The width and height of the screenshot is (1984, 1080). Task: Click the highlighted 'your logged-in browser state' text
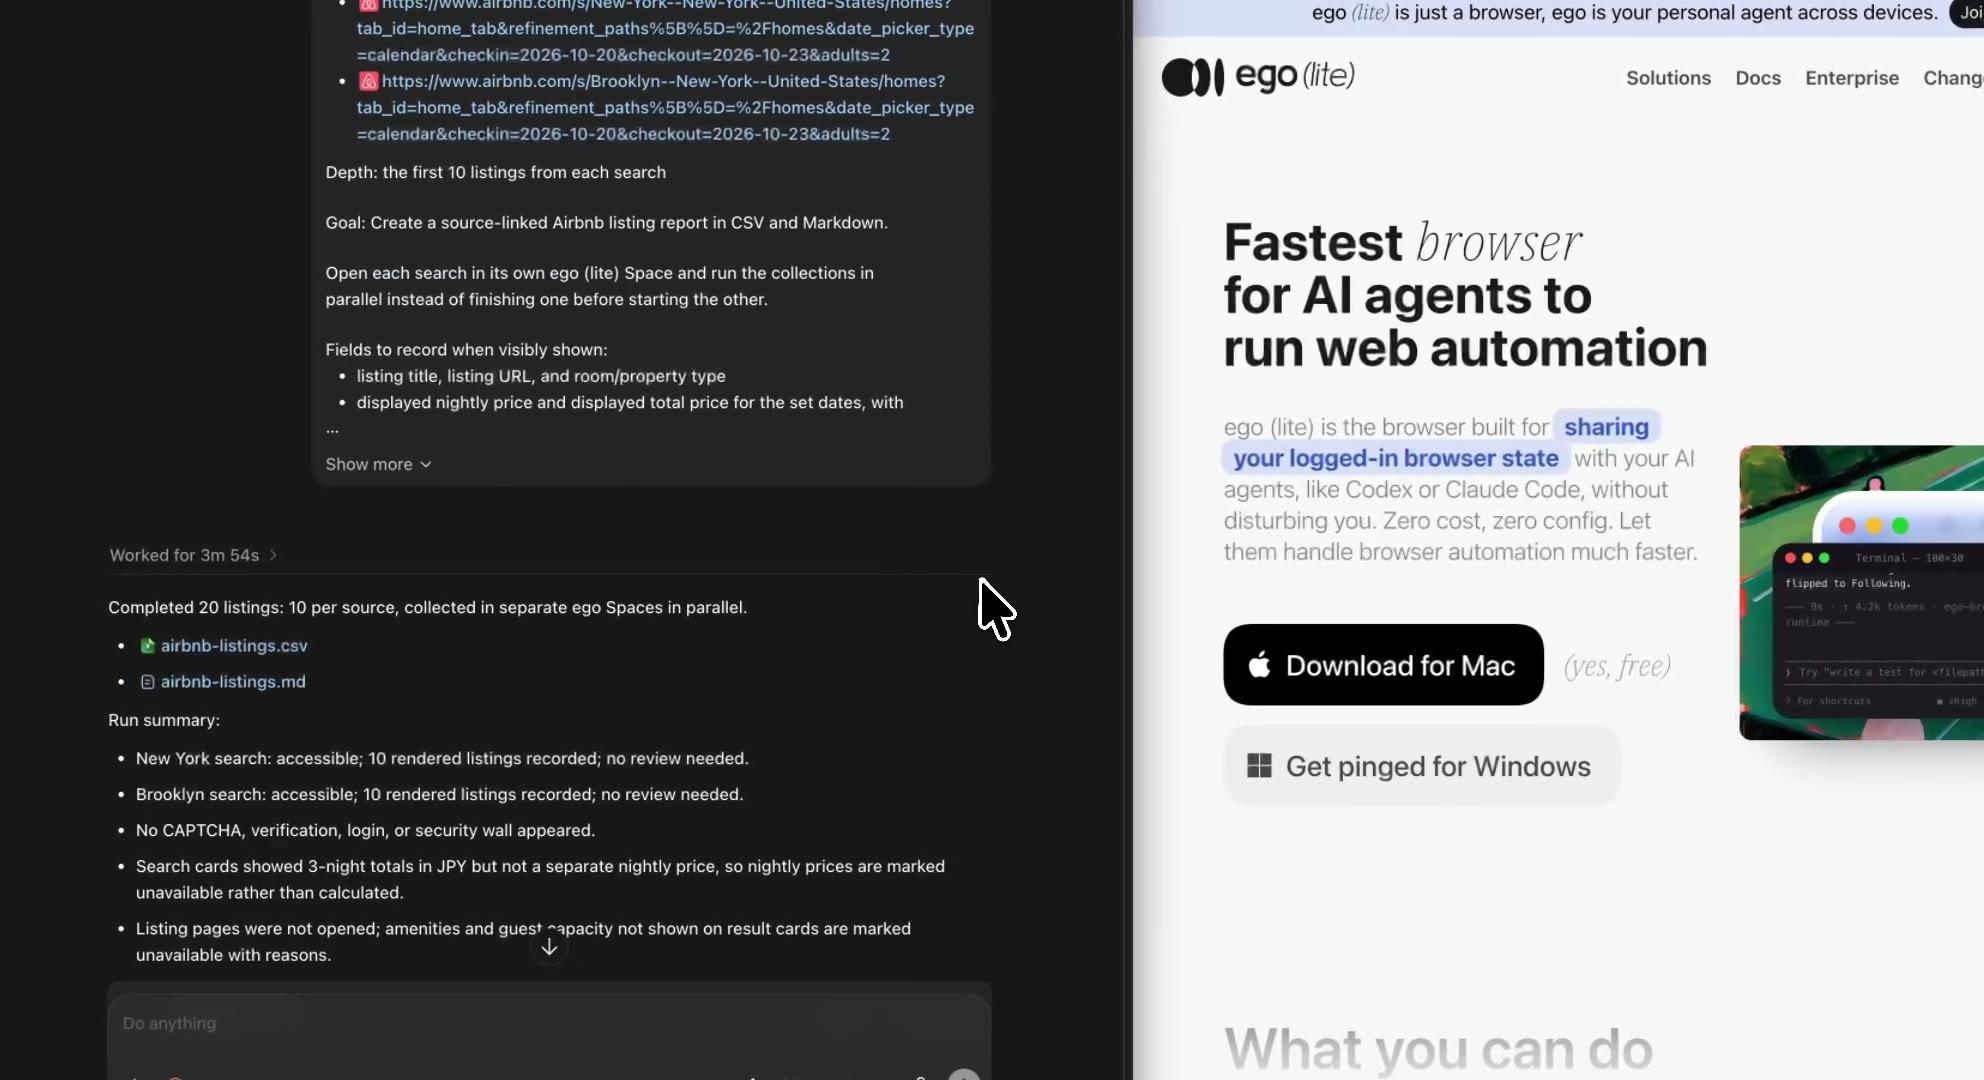[x=1396, y=458]
